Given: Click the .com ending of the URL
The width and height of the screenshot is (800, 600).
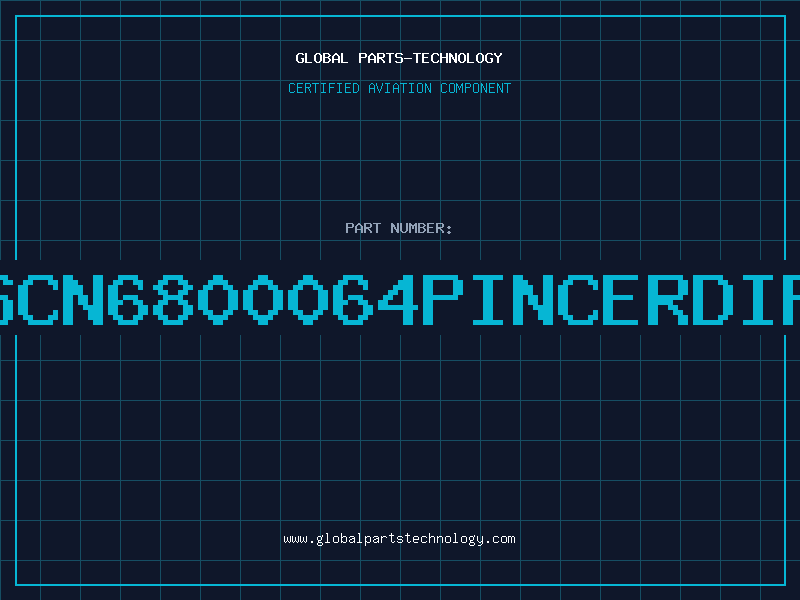Looking at the screenshot, I should point(501,539).
